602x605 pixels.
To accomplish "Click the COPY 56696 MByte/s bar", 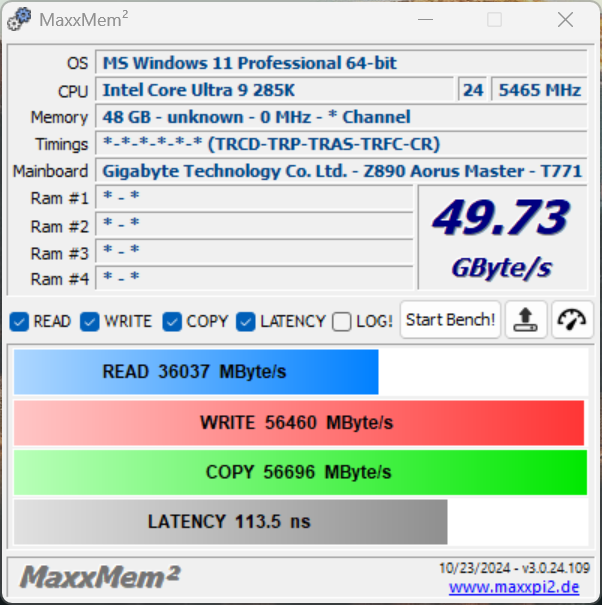I will pyautogui.click(x=300, y=472).
